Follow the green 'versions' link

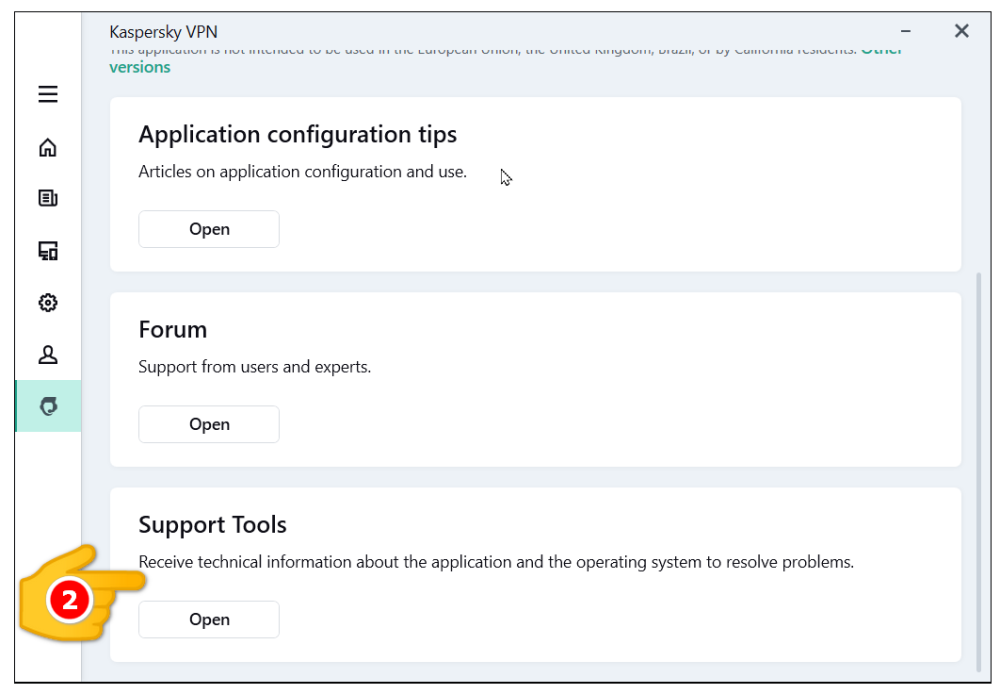point(140,67)
